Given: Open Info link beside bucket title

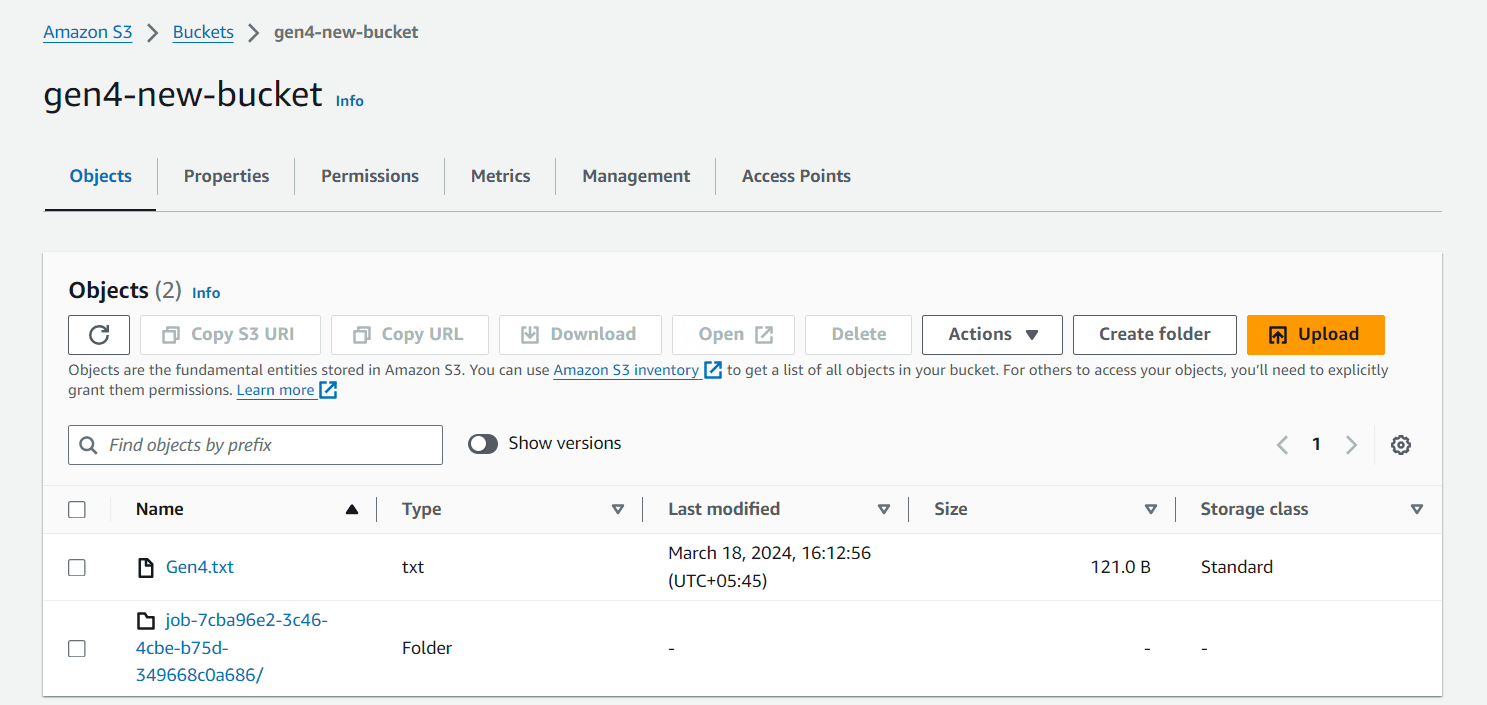Looking at the screenshot, I should tap(350, 101).
